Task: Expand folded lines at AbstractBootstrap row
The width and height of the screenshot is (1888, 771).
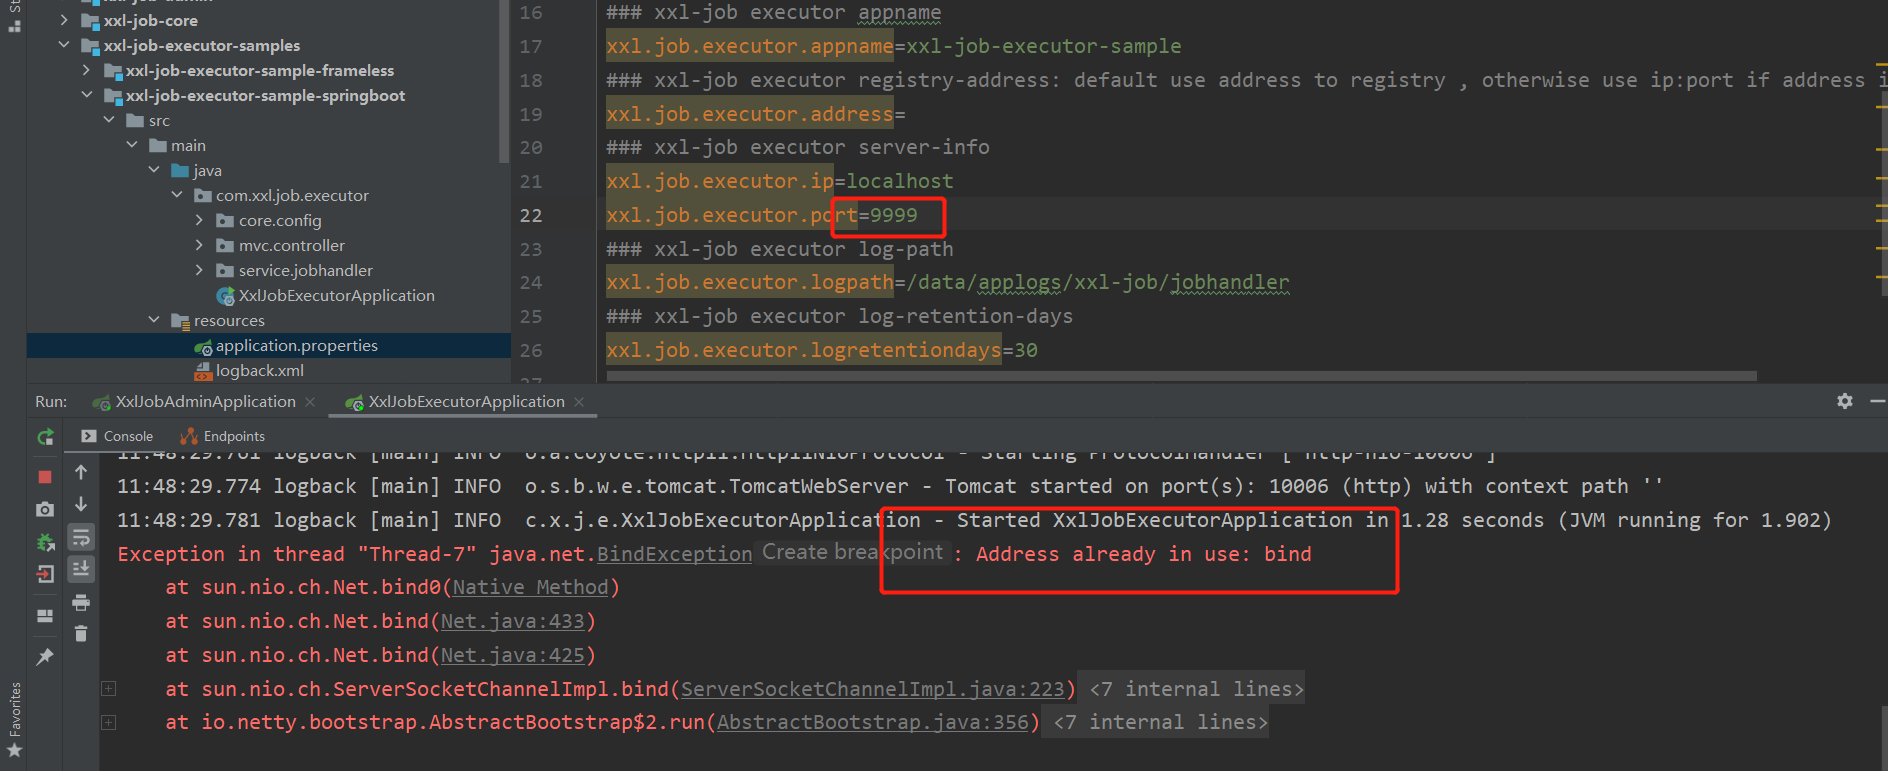Action: pos(109,722)
